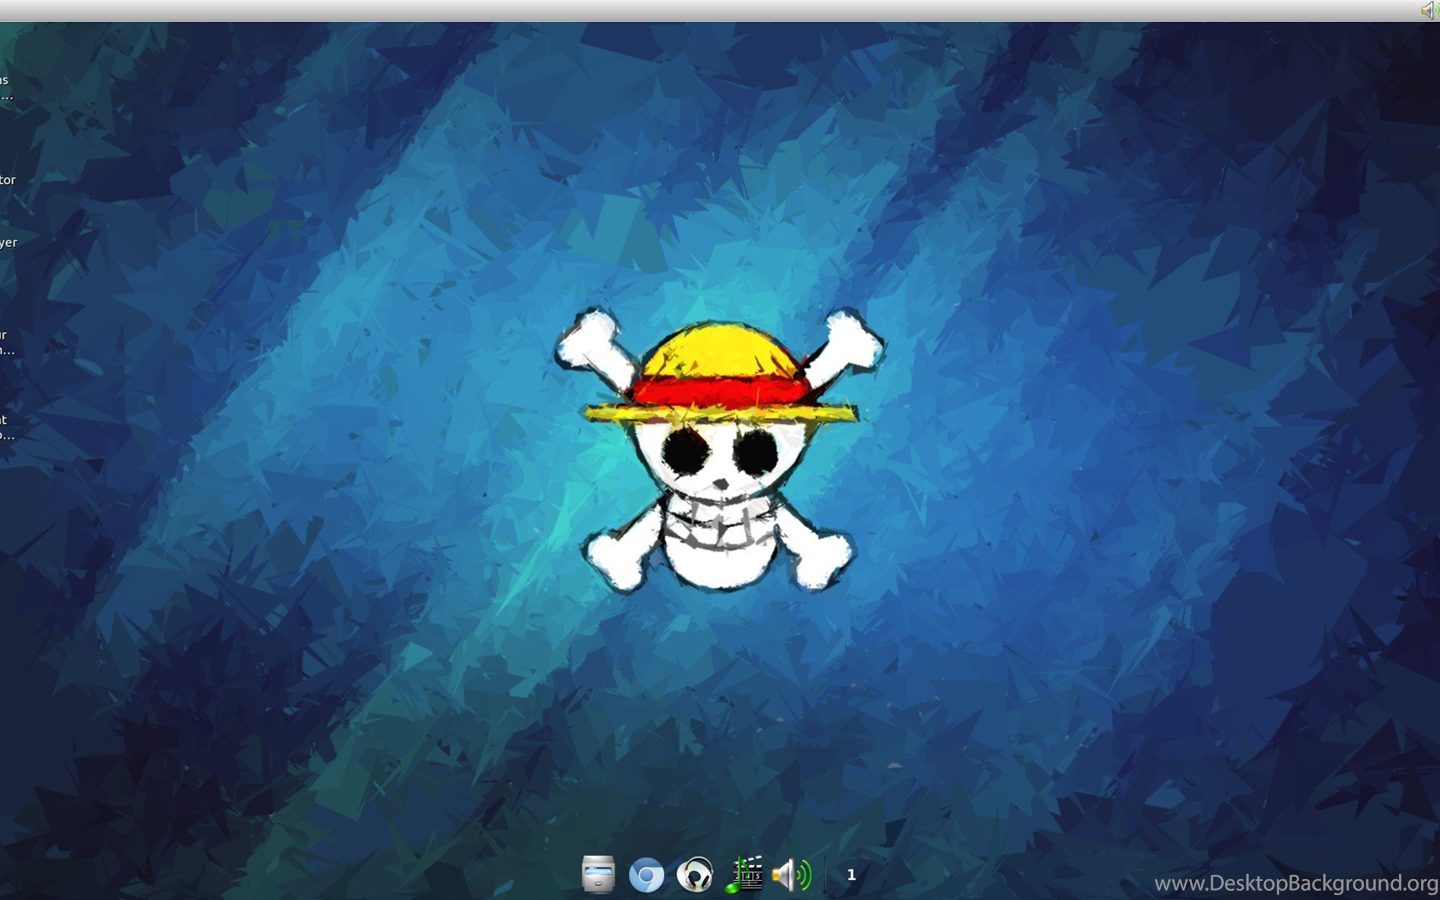
Task: Launch the Chromium browser from the dock
Action: pos(646,876)
